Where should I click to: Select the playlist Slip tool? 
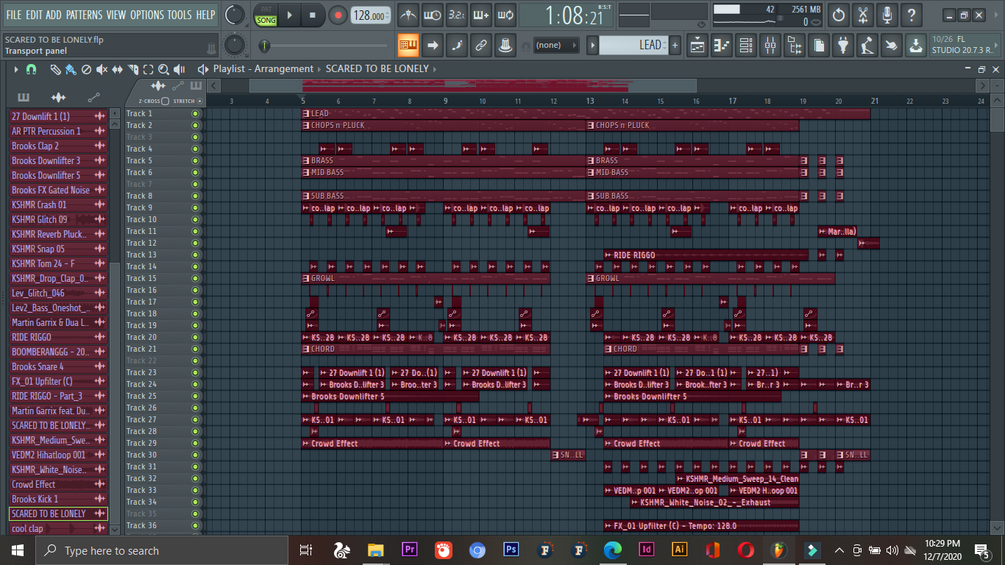(x=117, y=69)
